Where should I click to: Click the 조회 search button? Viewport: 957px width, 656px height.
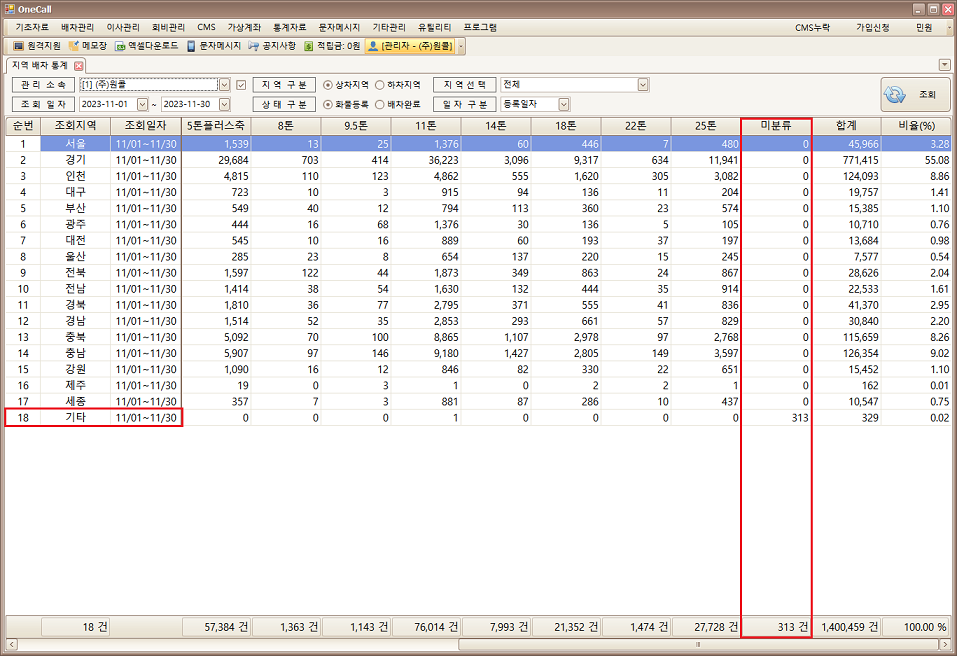[914, 94]
